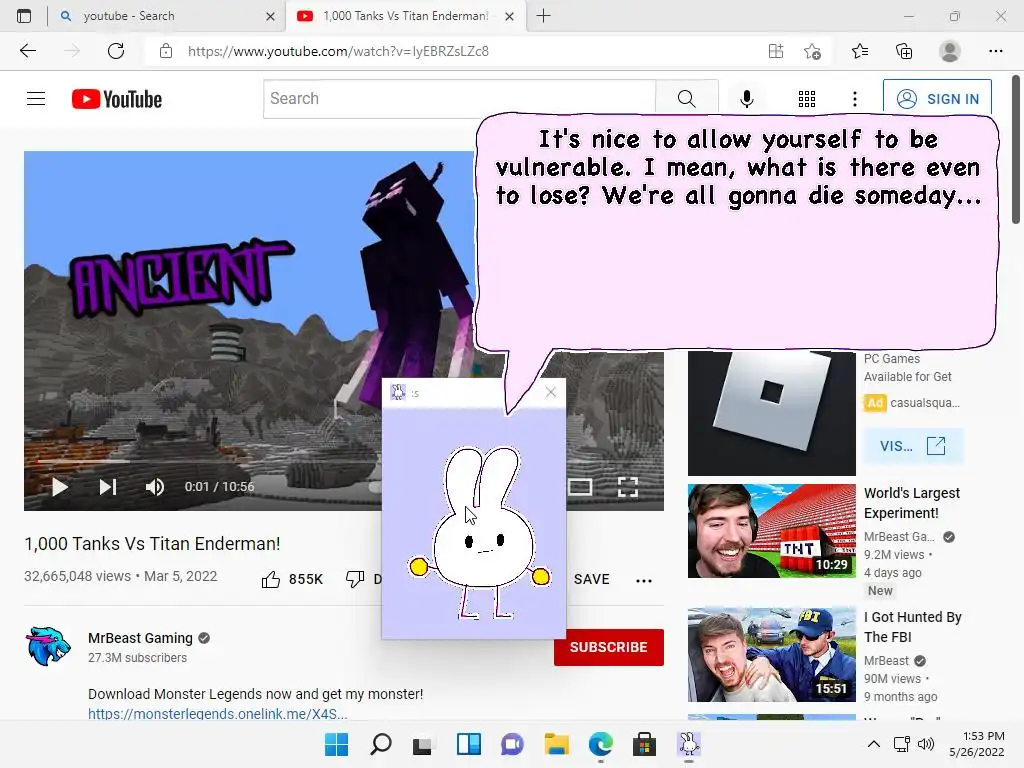The width and height of the screenshot is (1024, 768).
Task: Open the install app icon in the address bar
Action: [x=776, y=51]
